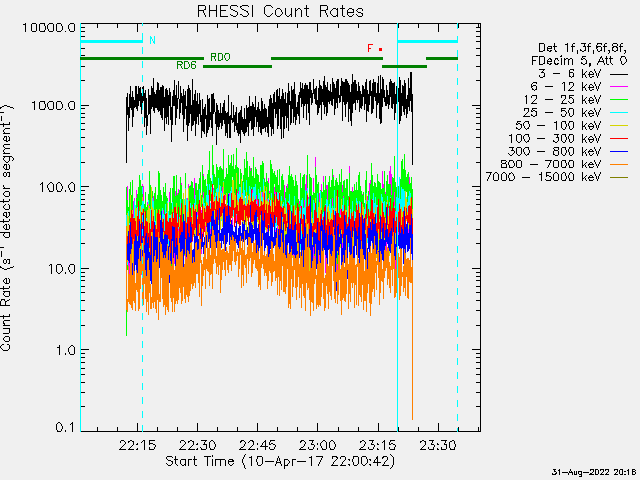The image size is (640, 480).
Task: Click the 0.1 y-axis value
Action: click(x=66, y=427)
